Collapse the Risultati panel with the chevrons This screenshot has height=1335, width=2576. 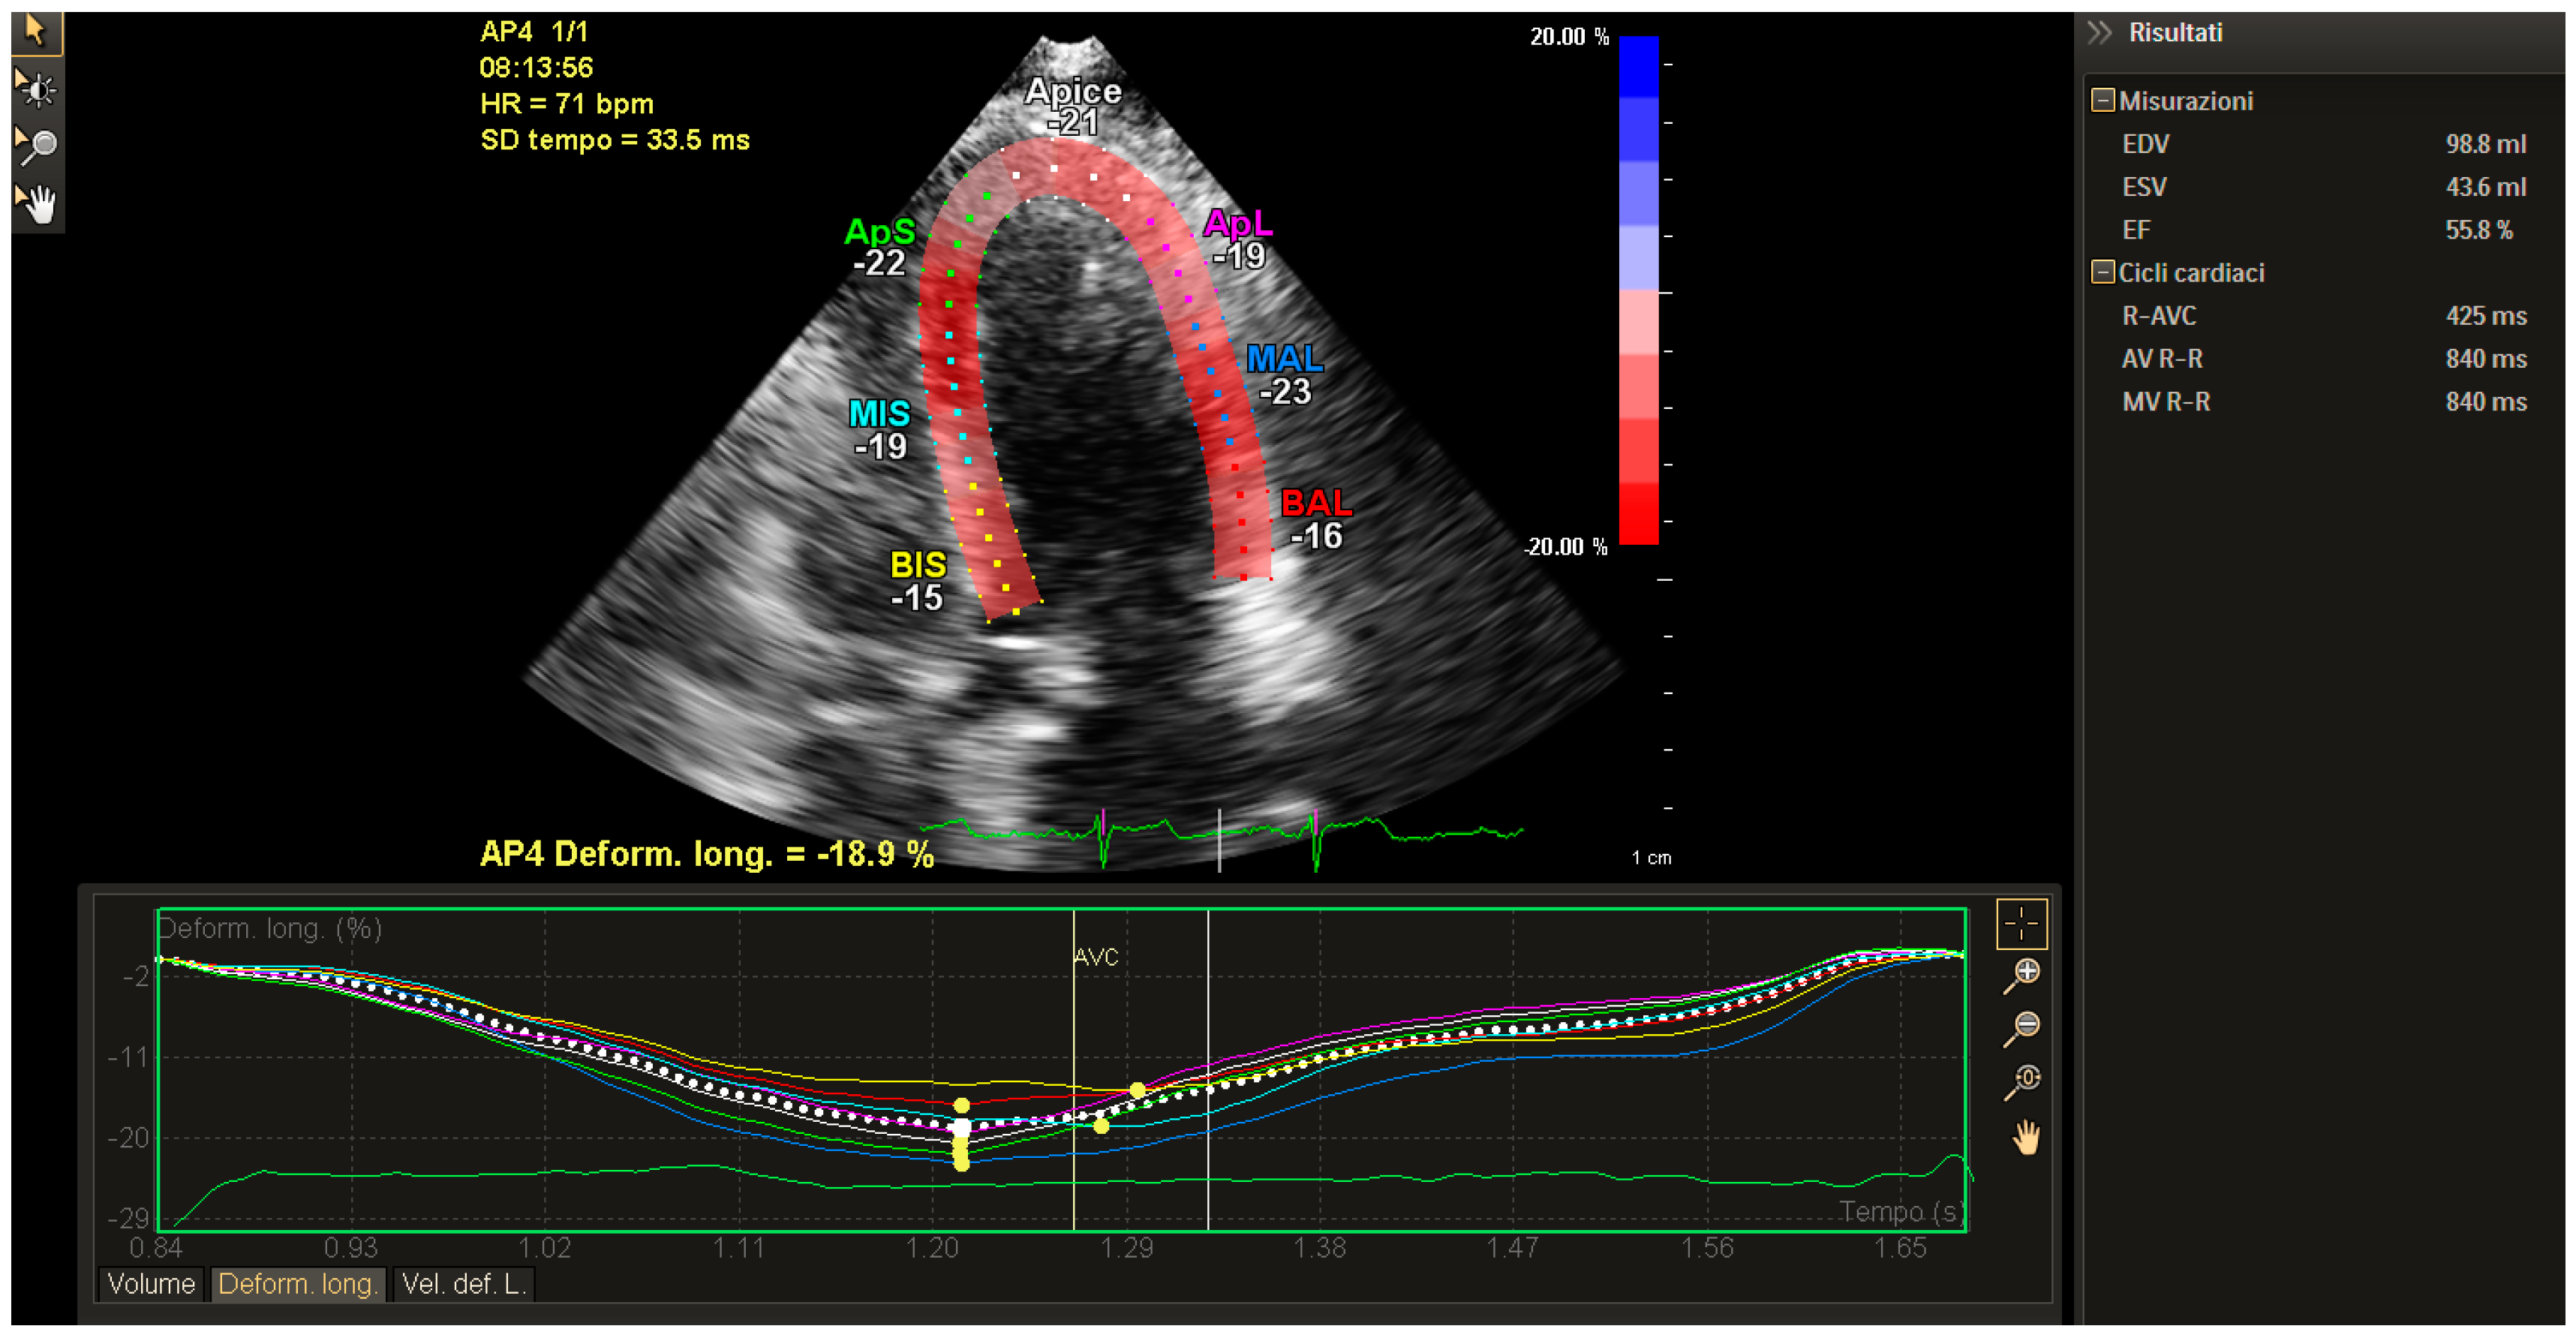click(2100, 33)
